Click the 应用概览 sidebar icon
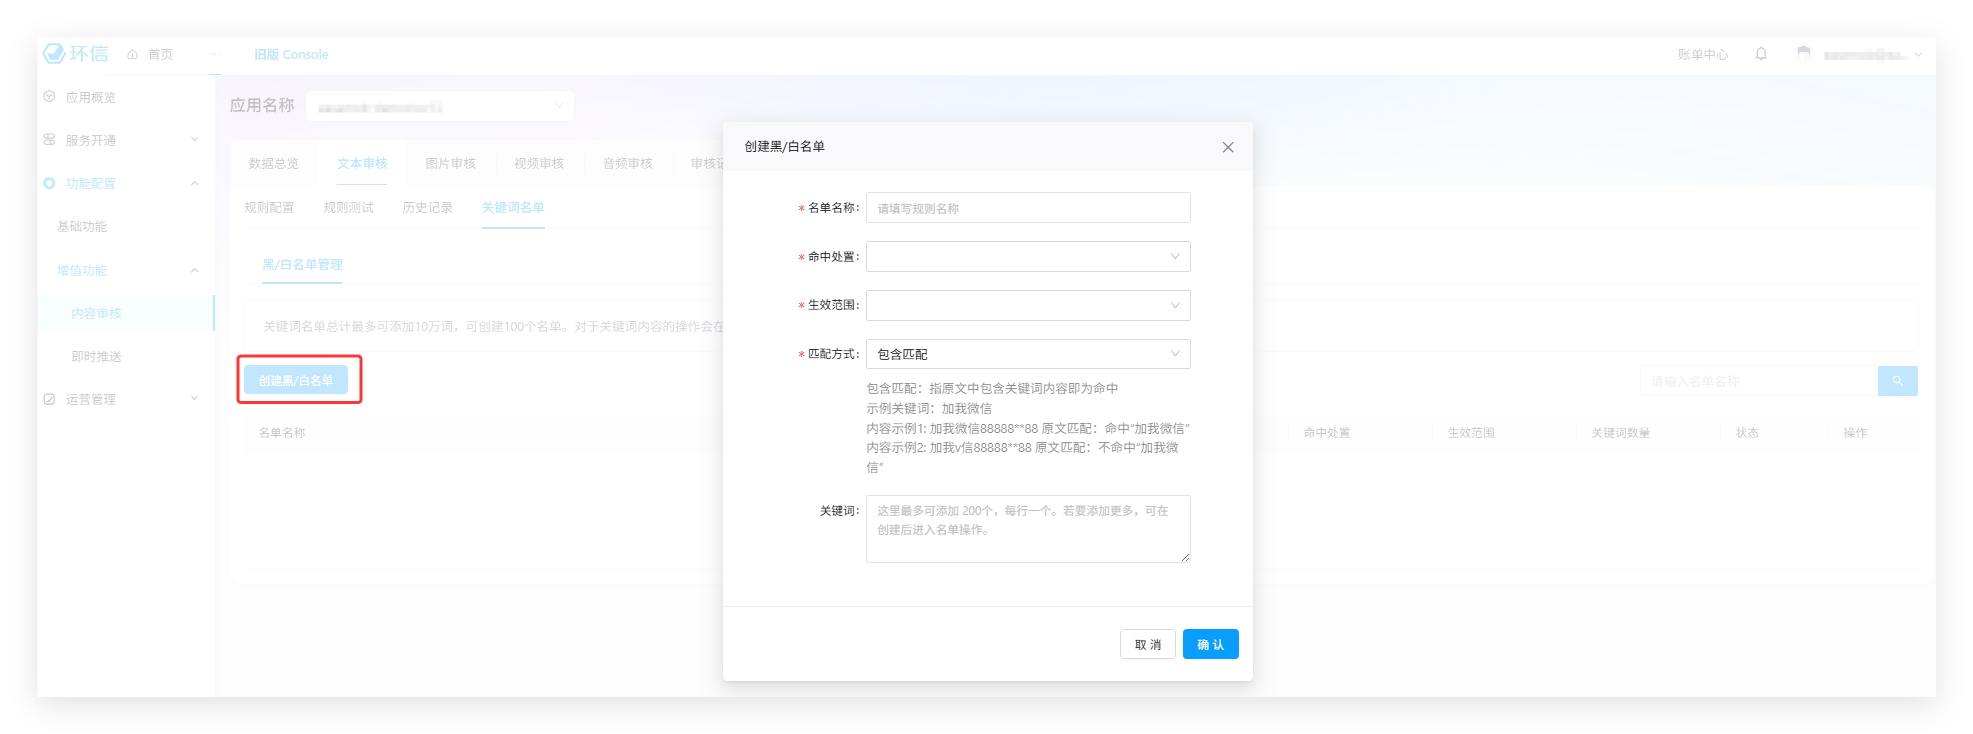 click(49, 97)
